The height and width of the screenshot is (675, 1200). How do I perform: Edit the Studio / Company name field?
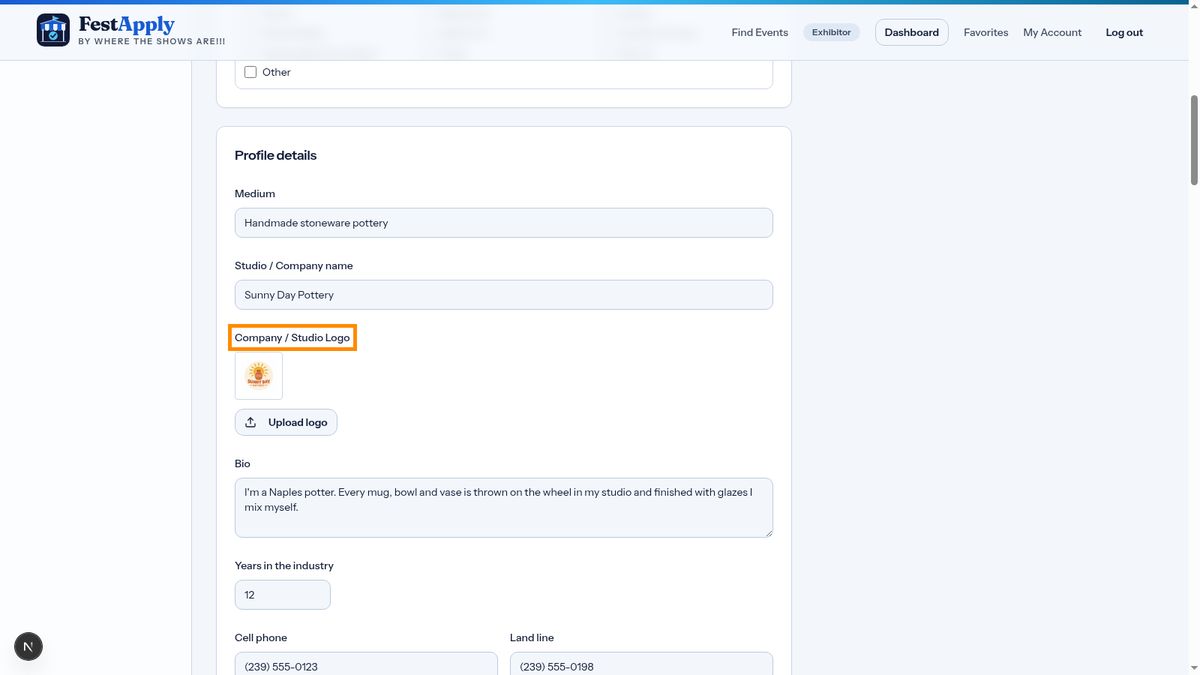pyautogui.click(x=504, y=295)
